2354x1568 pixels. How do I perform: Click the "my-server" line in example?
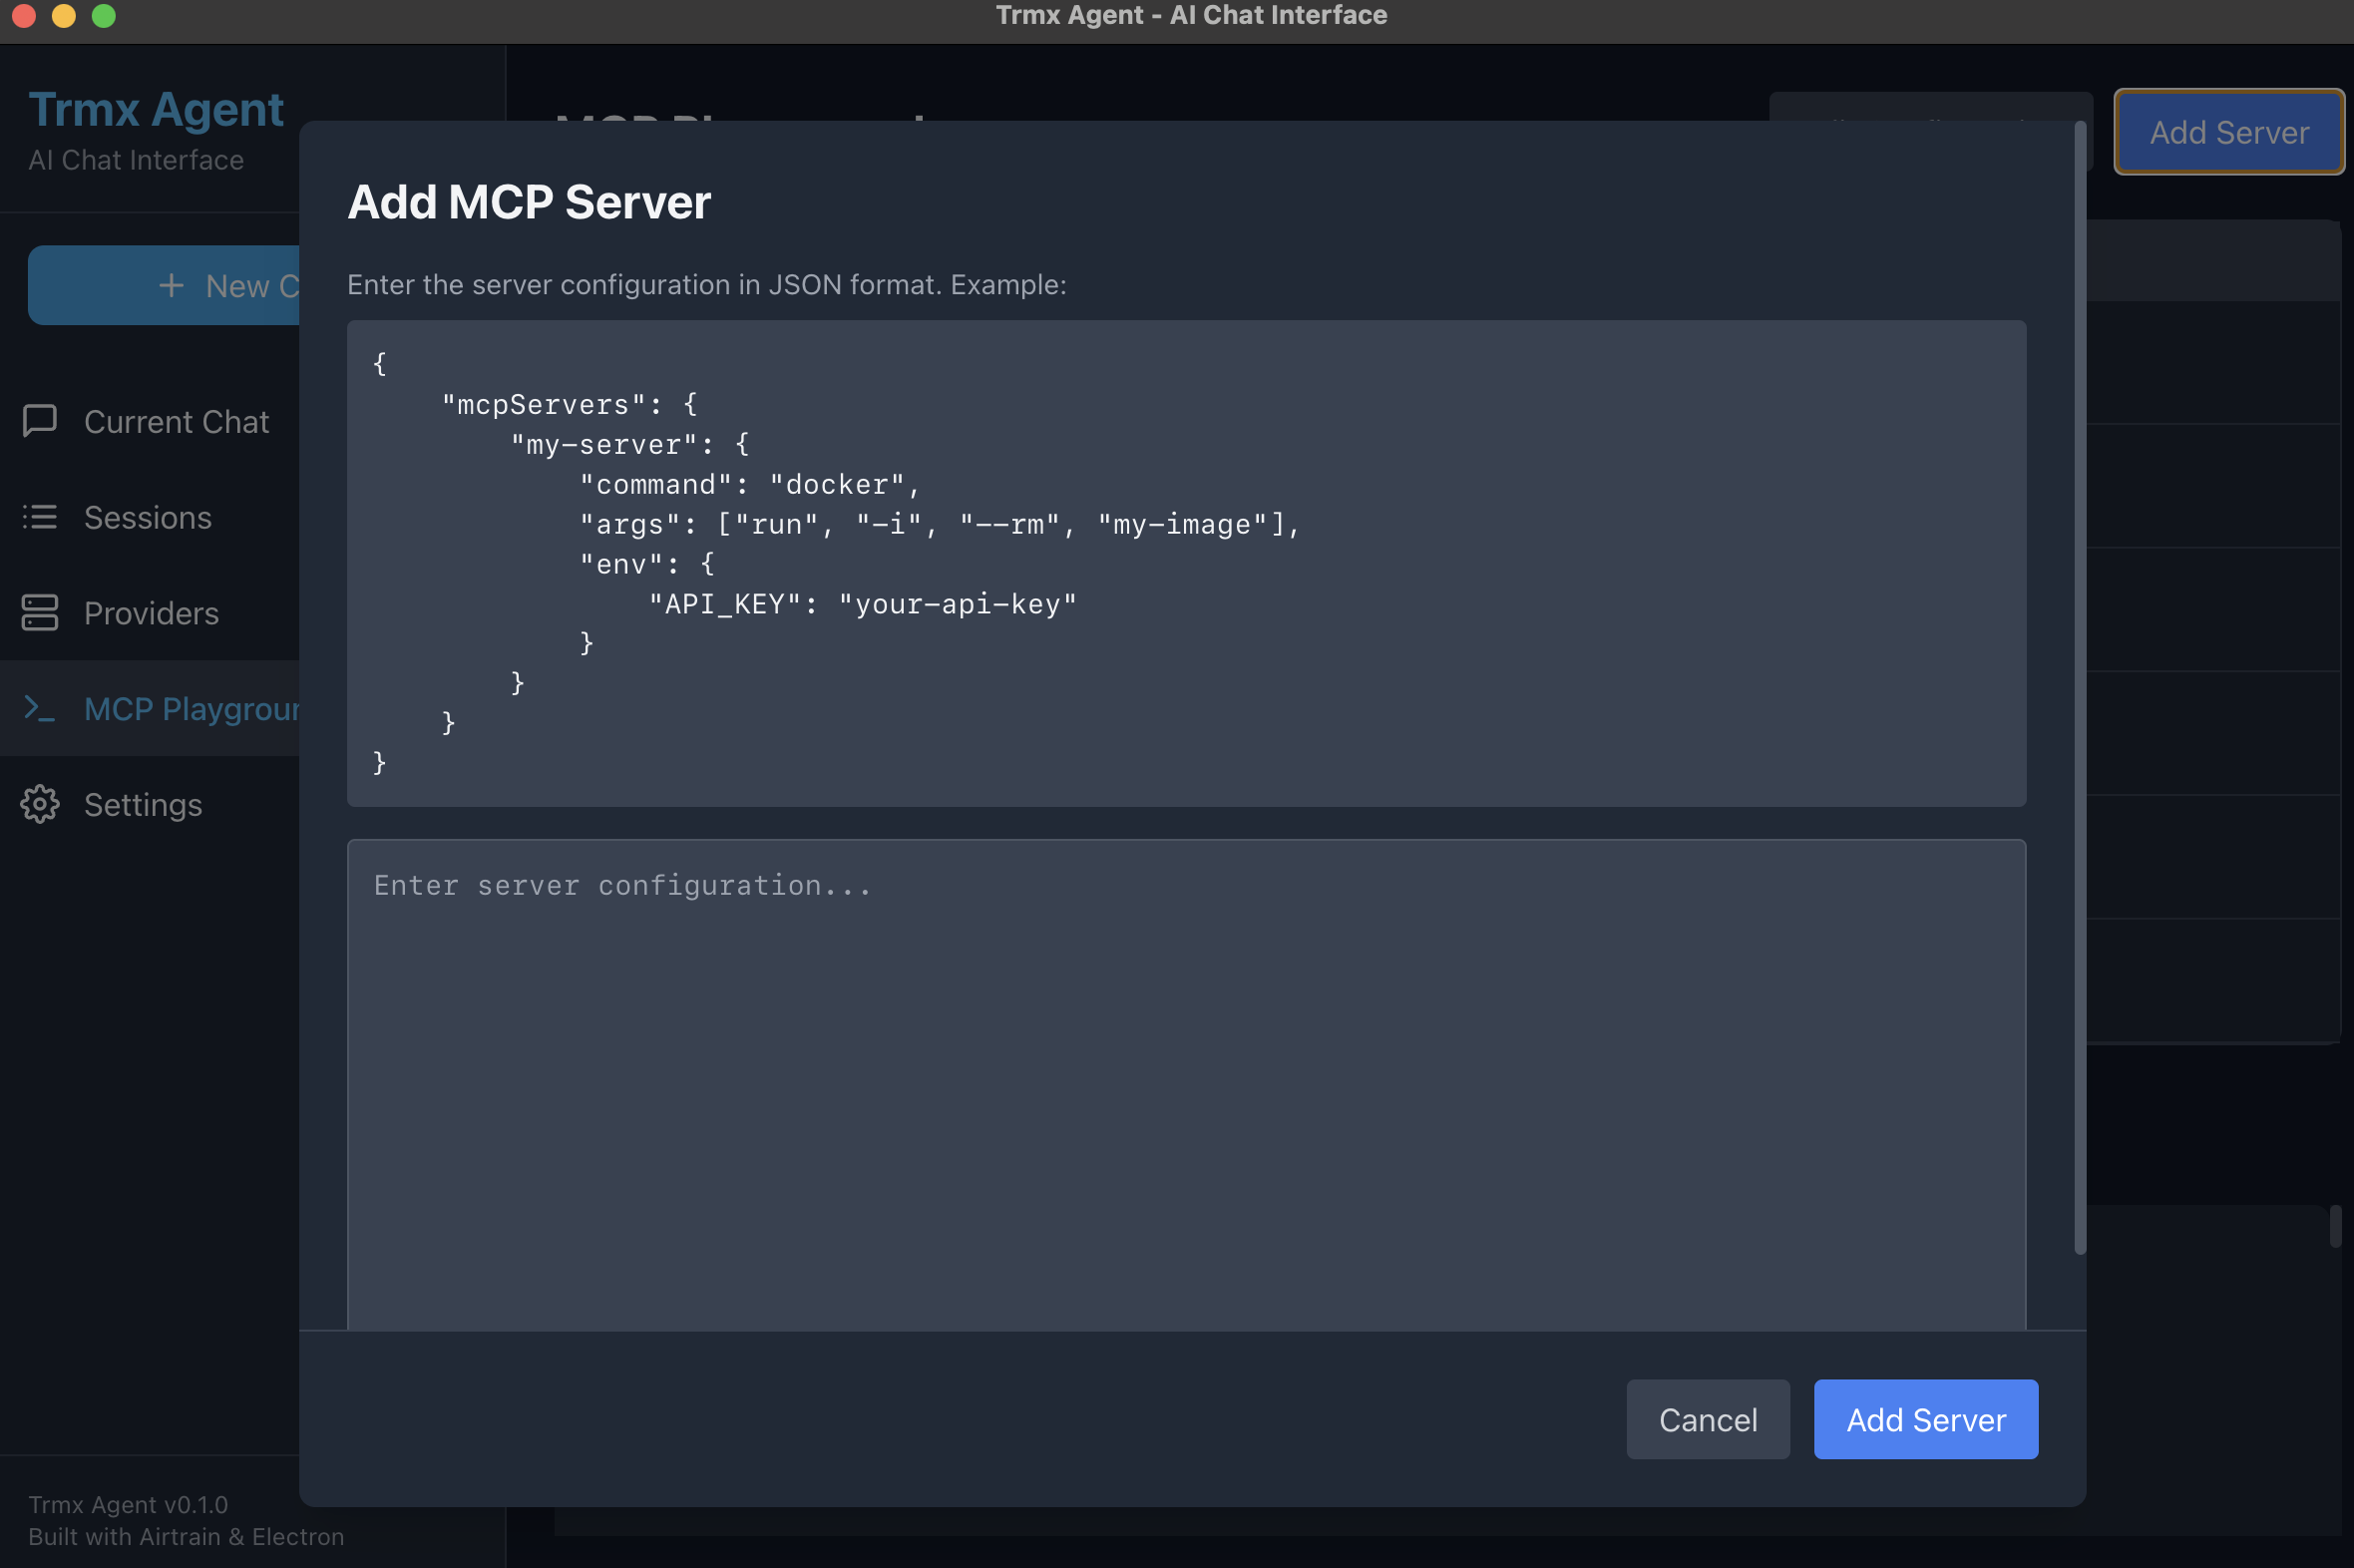[x=629, y=444]
